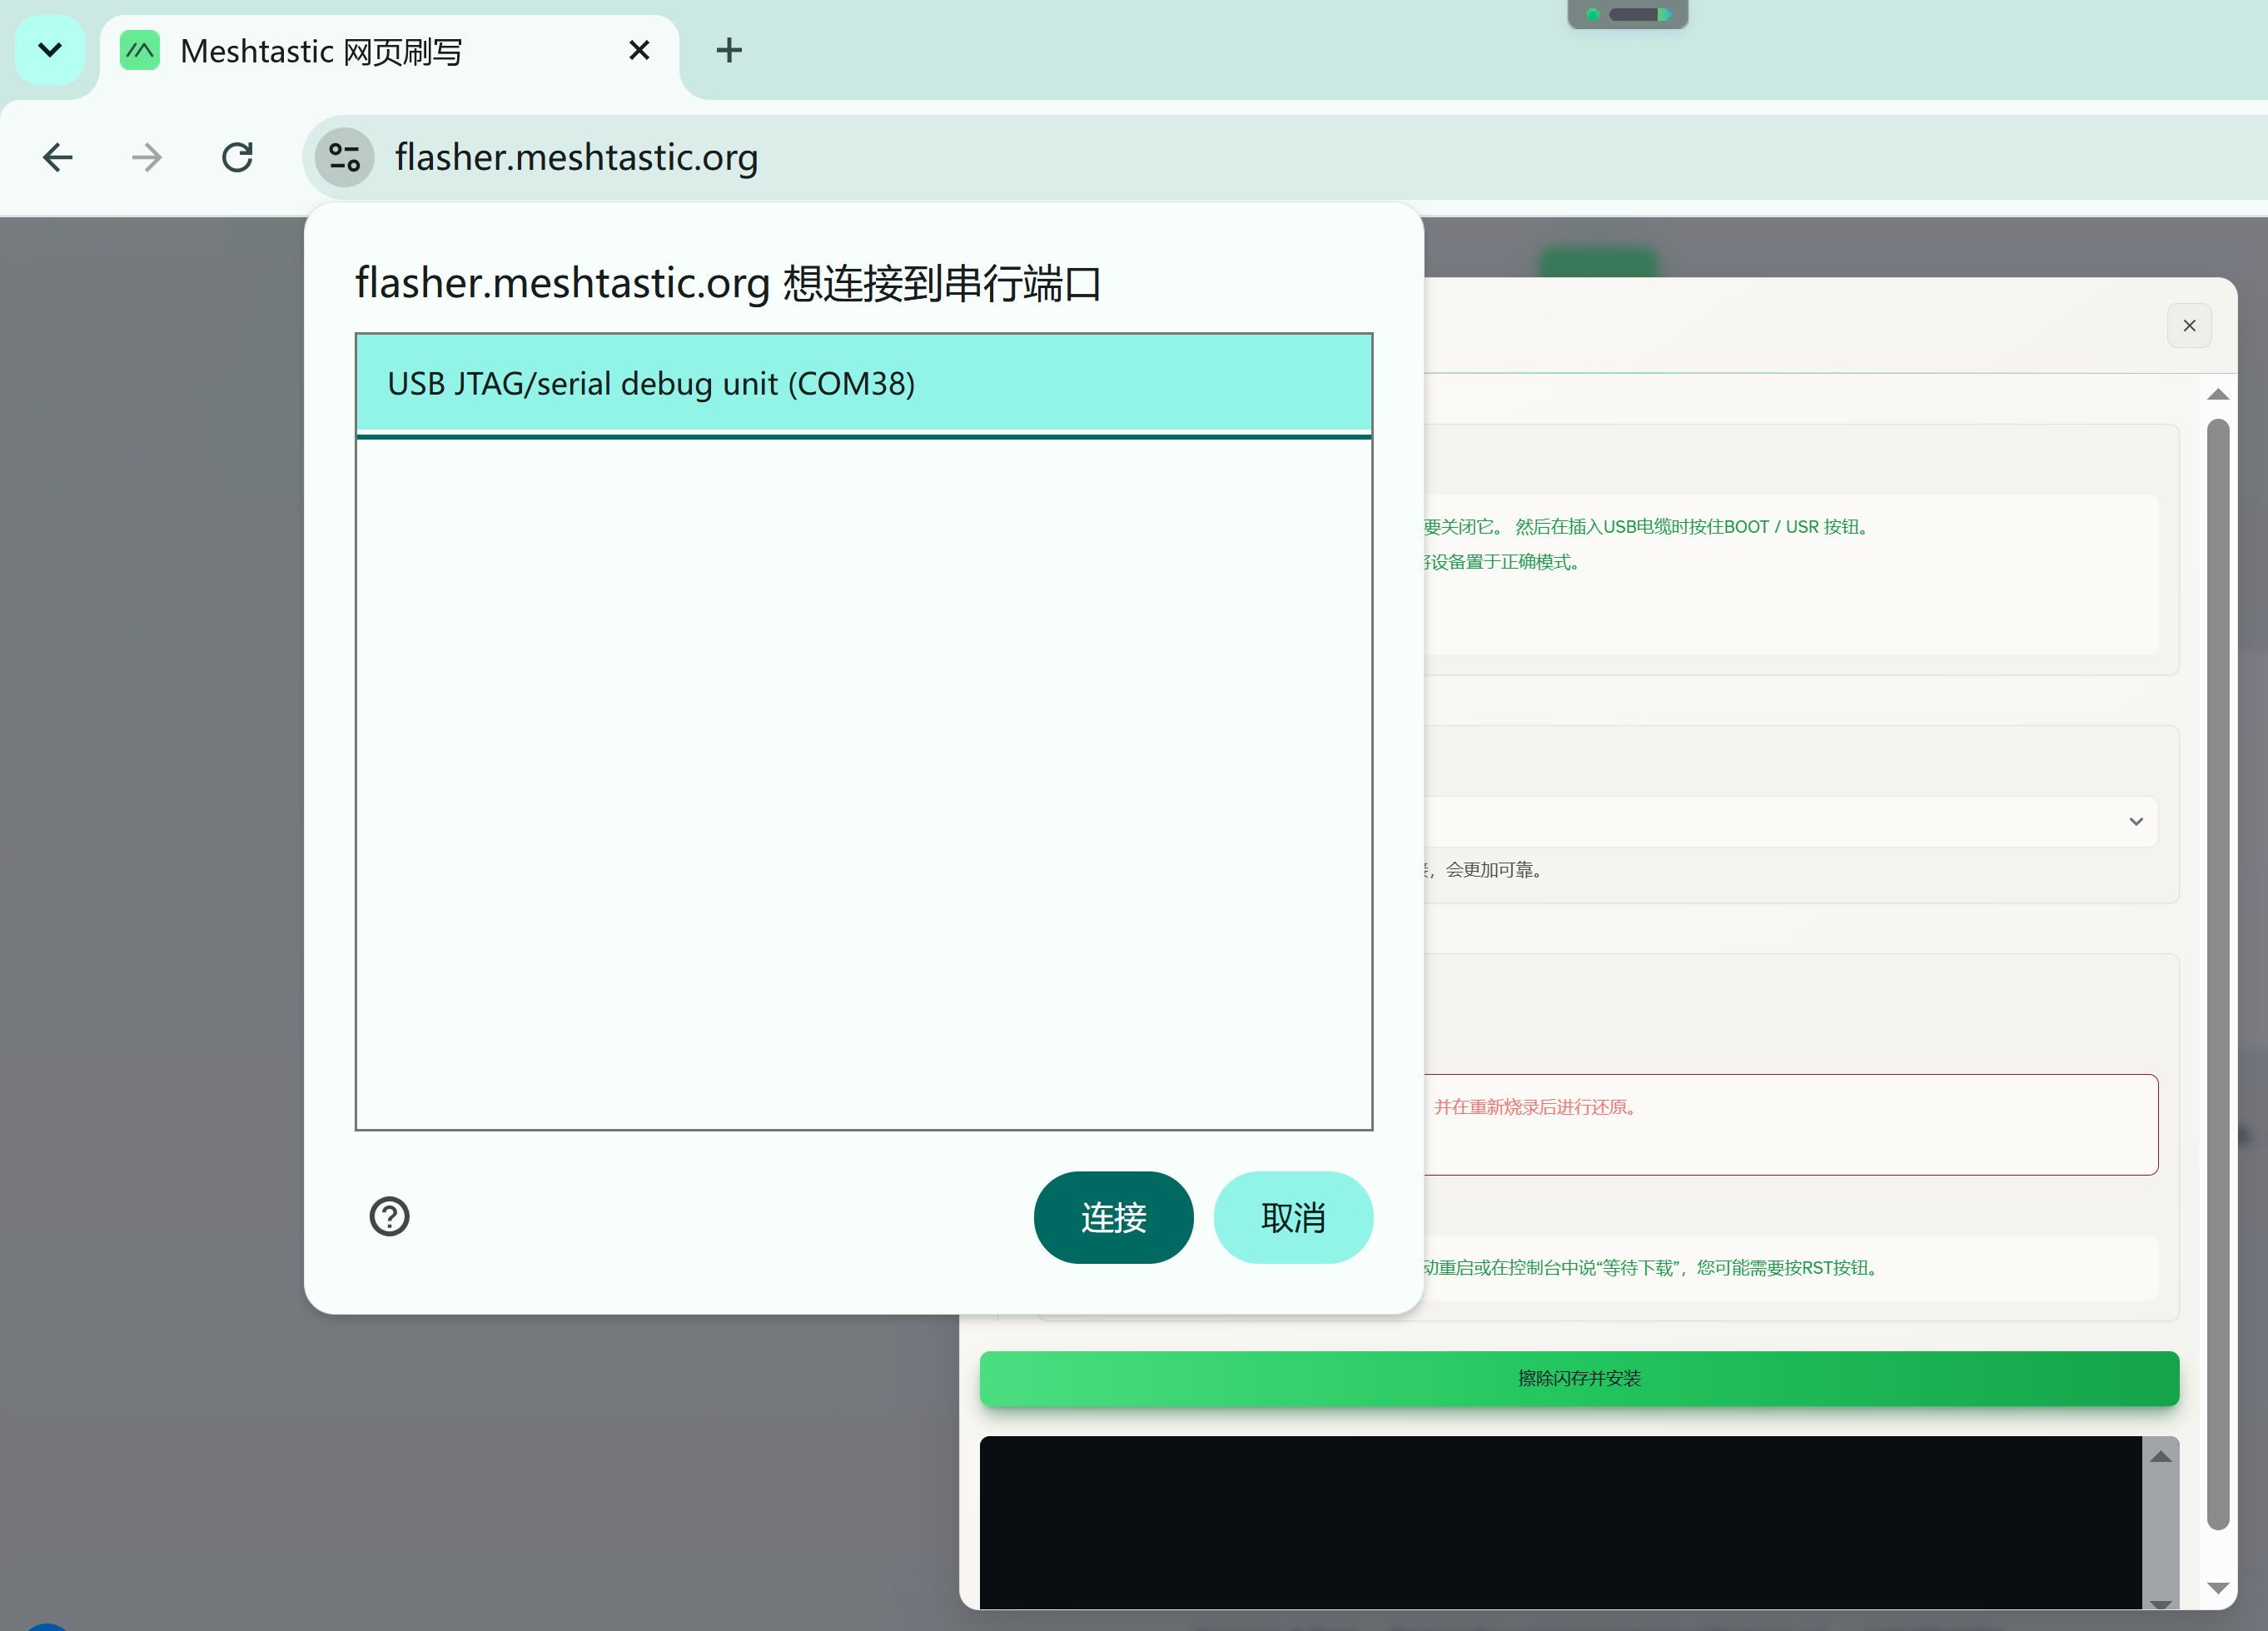
Task: Click the browser forward arrow
Action: pos(147,157)
